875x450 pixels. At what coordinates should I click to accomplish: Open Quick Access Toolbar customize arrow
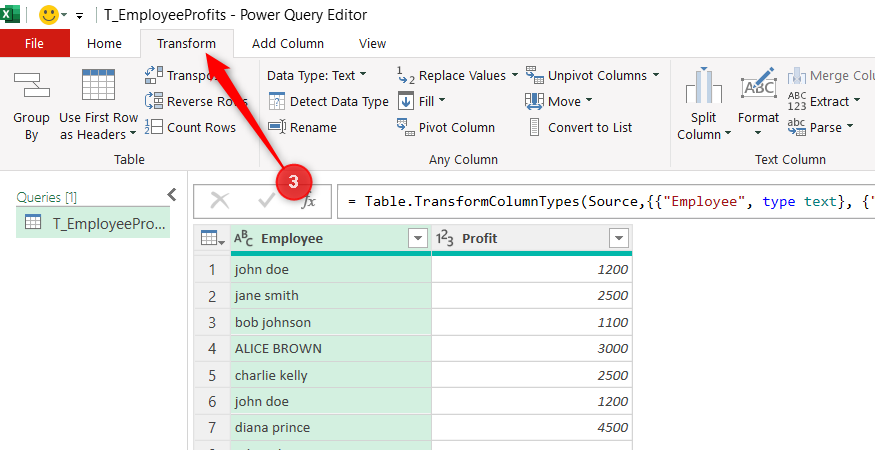click(x=80, y=16)
